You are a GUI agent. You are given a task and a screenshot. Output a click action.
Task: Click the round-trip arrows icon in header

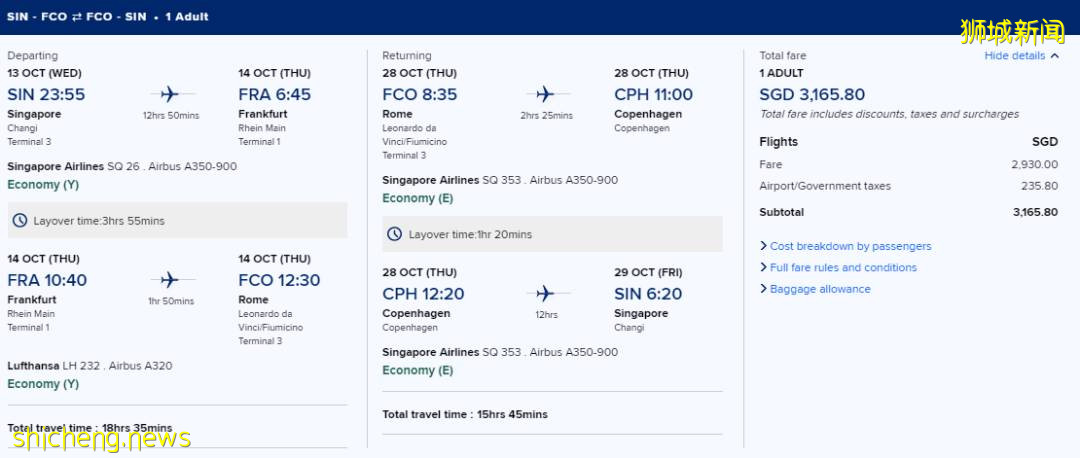tap(74, 17)
